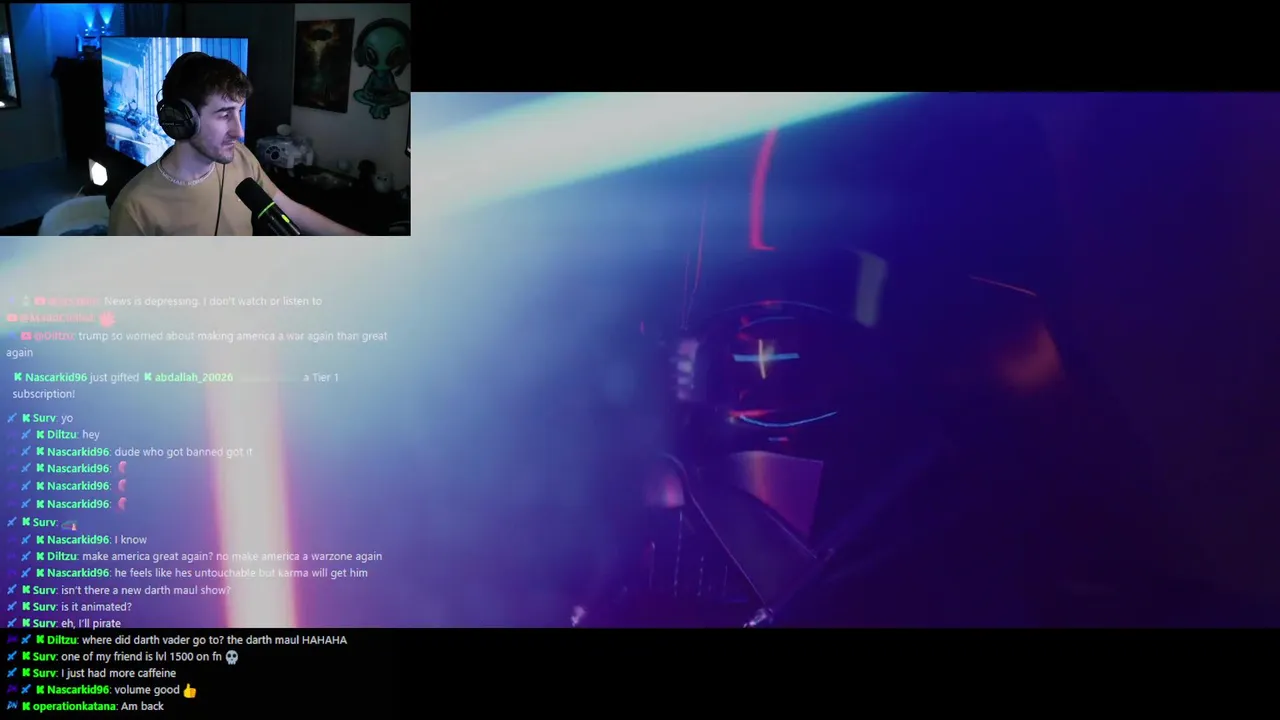Click gifted user 'abdallah_20026'
Image resolution: width=1280 pixels, height=720 pixels.
coord(194,377)
